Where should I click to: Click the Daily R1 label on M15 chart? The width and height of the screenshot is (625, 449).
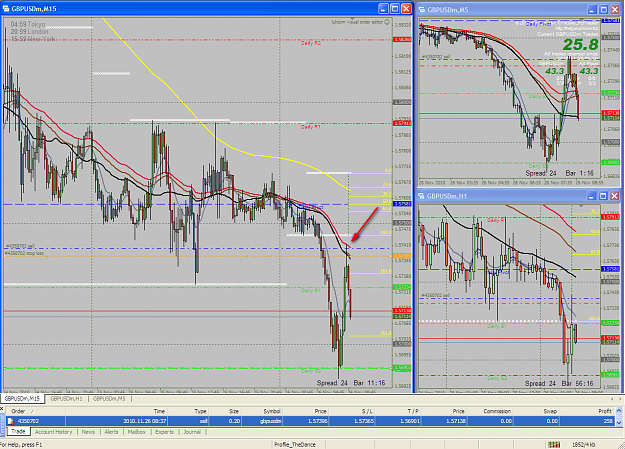point(311,127)
